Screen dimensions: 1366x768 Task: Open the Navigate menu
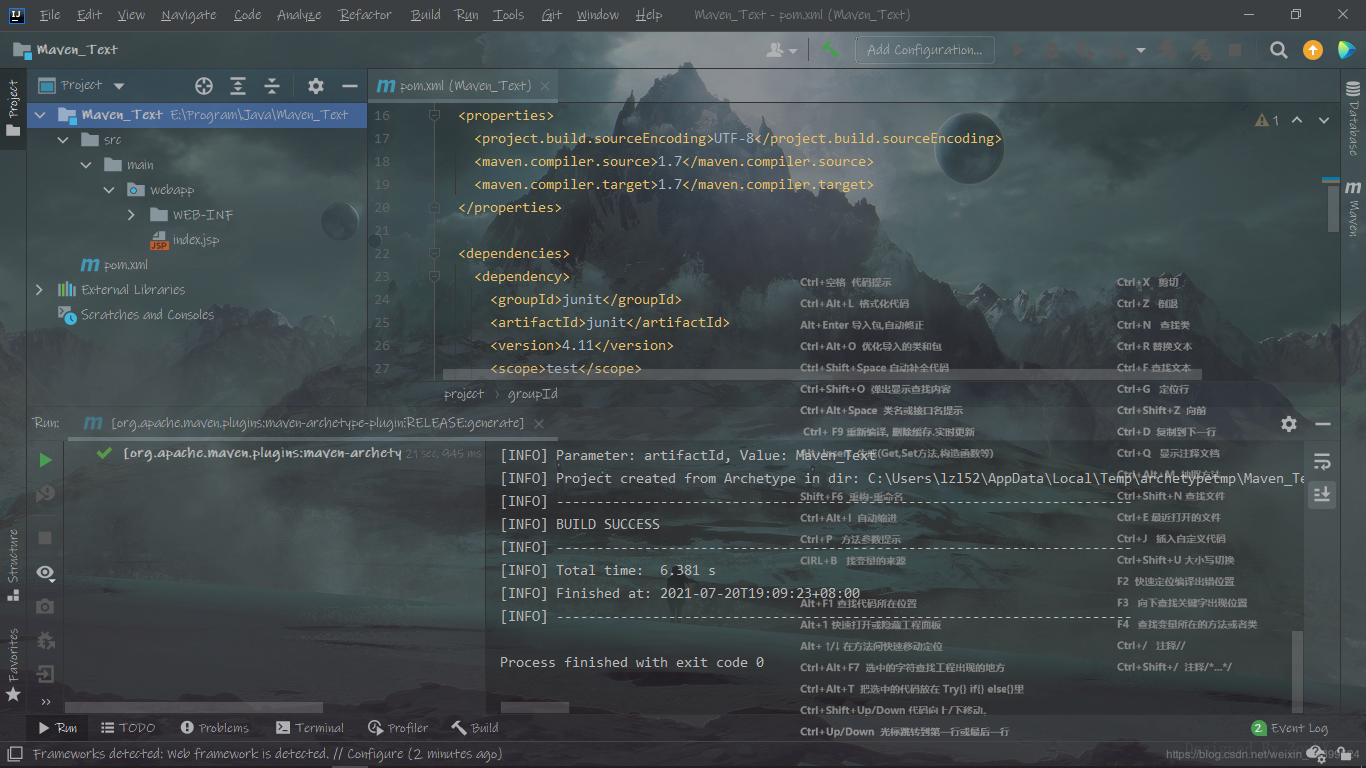pyautogui.click(x=188, y=15)
